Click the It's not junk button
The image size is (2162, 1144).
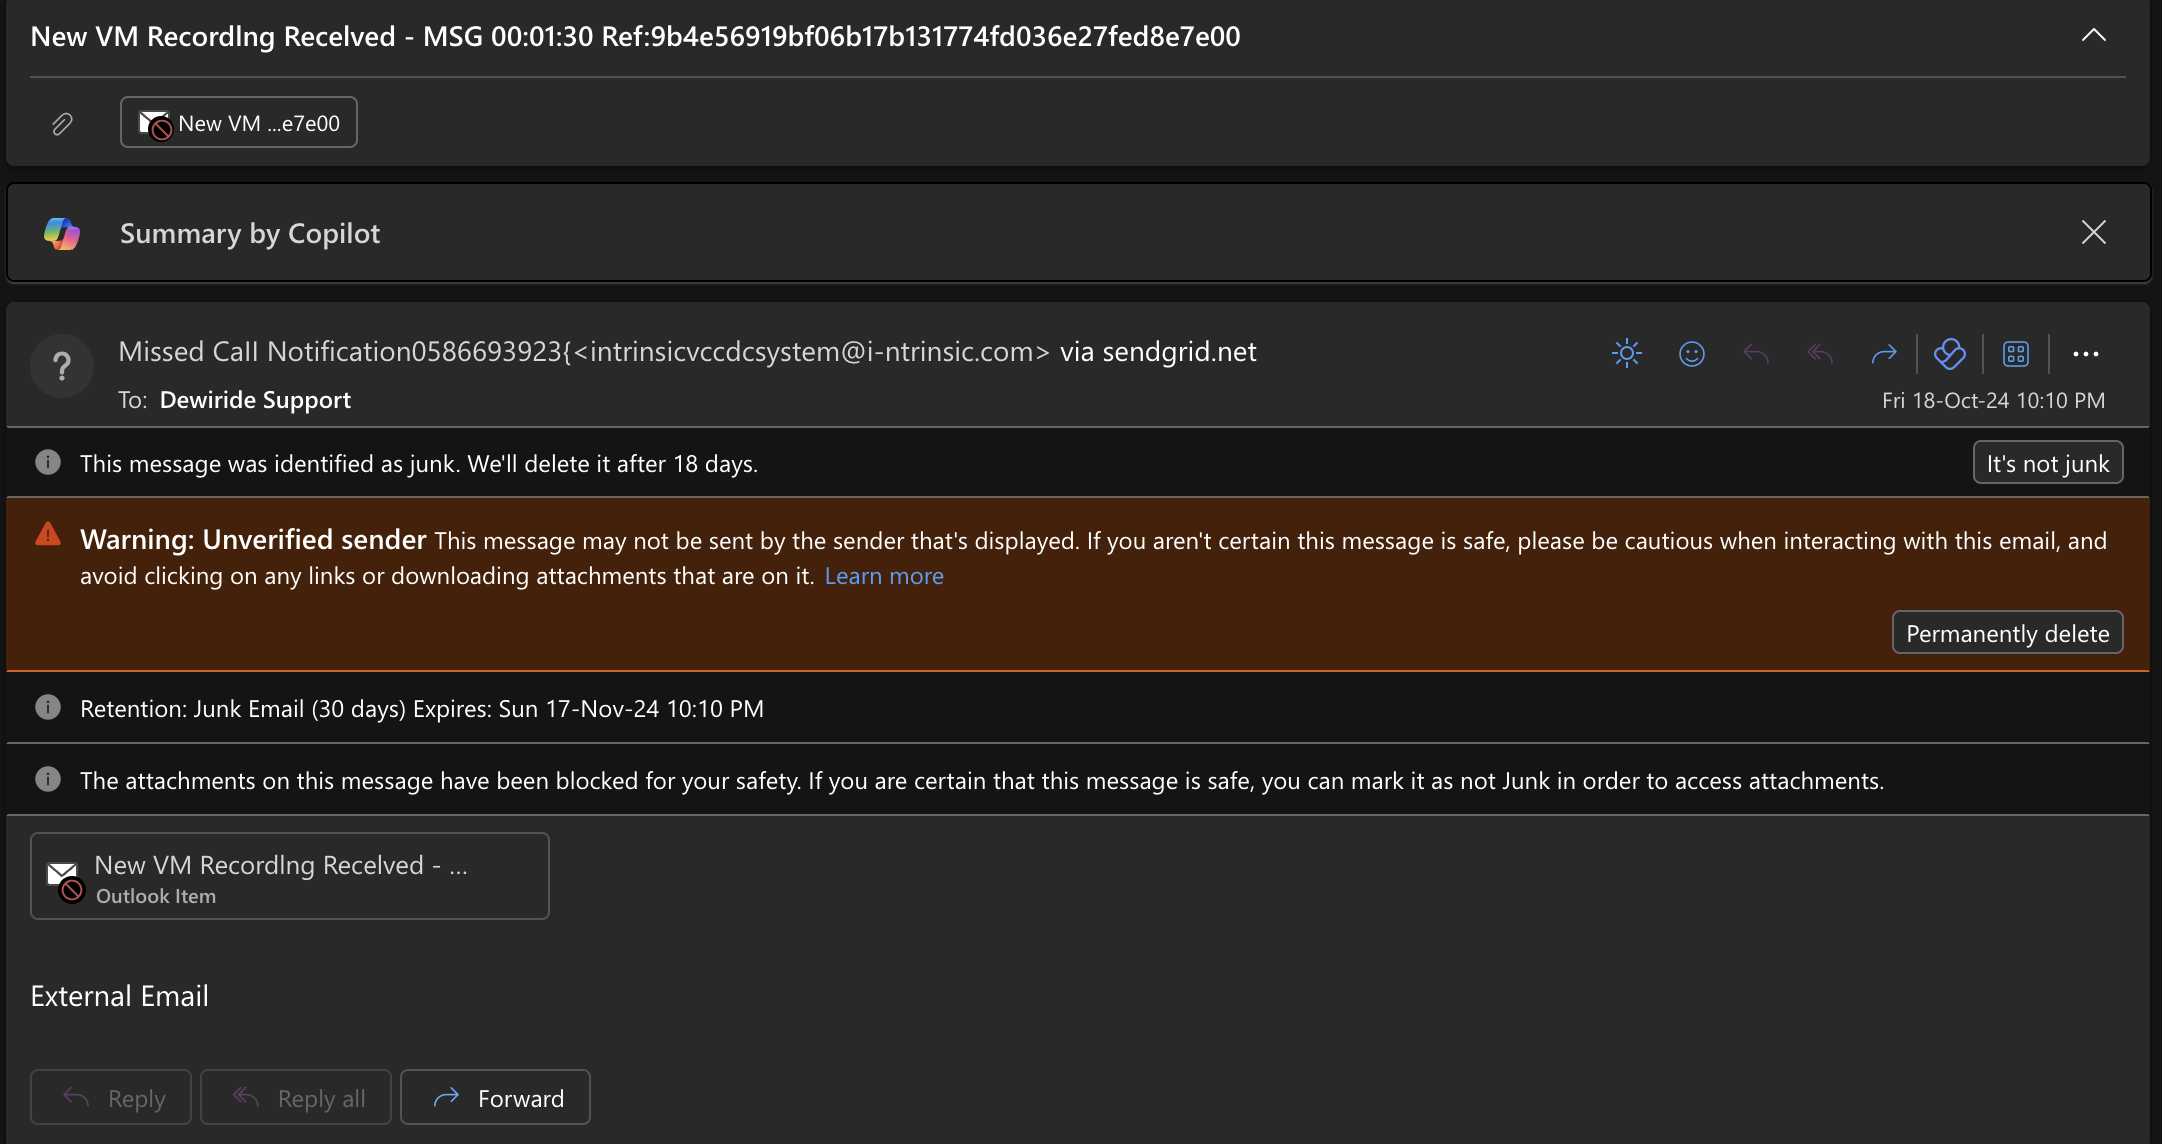[2048, 463]
